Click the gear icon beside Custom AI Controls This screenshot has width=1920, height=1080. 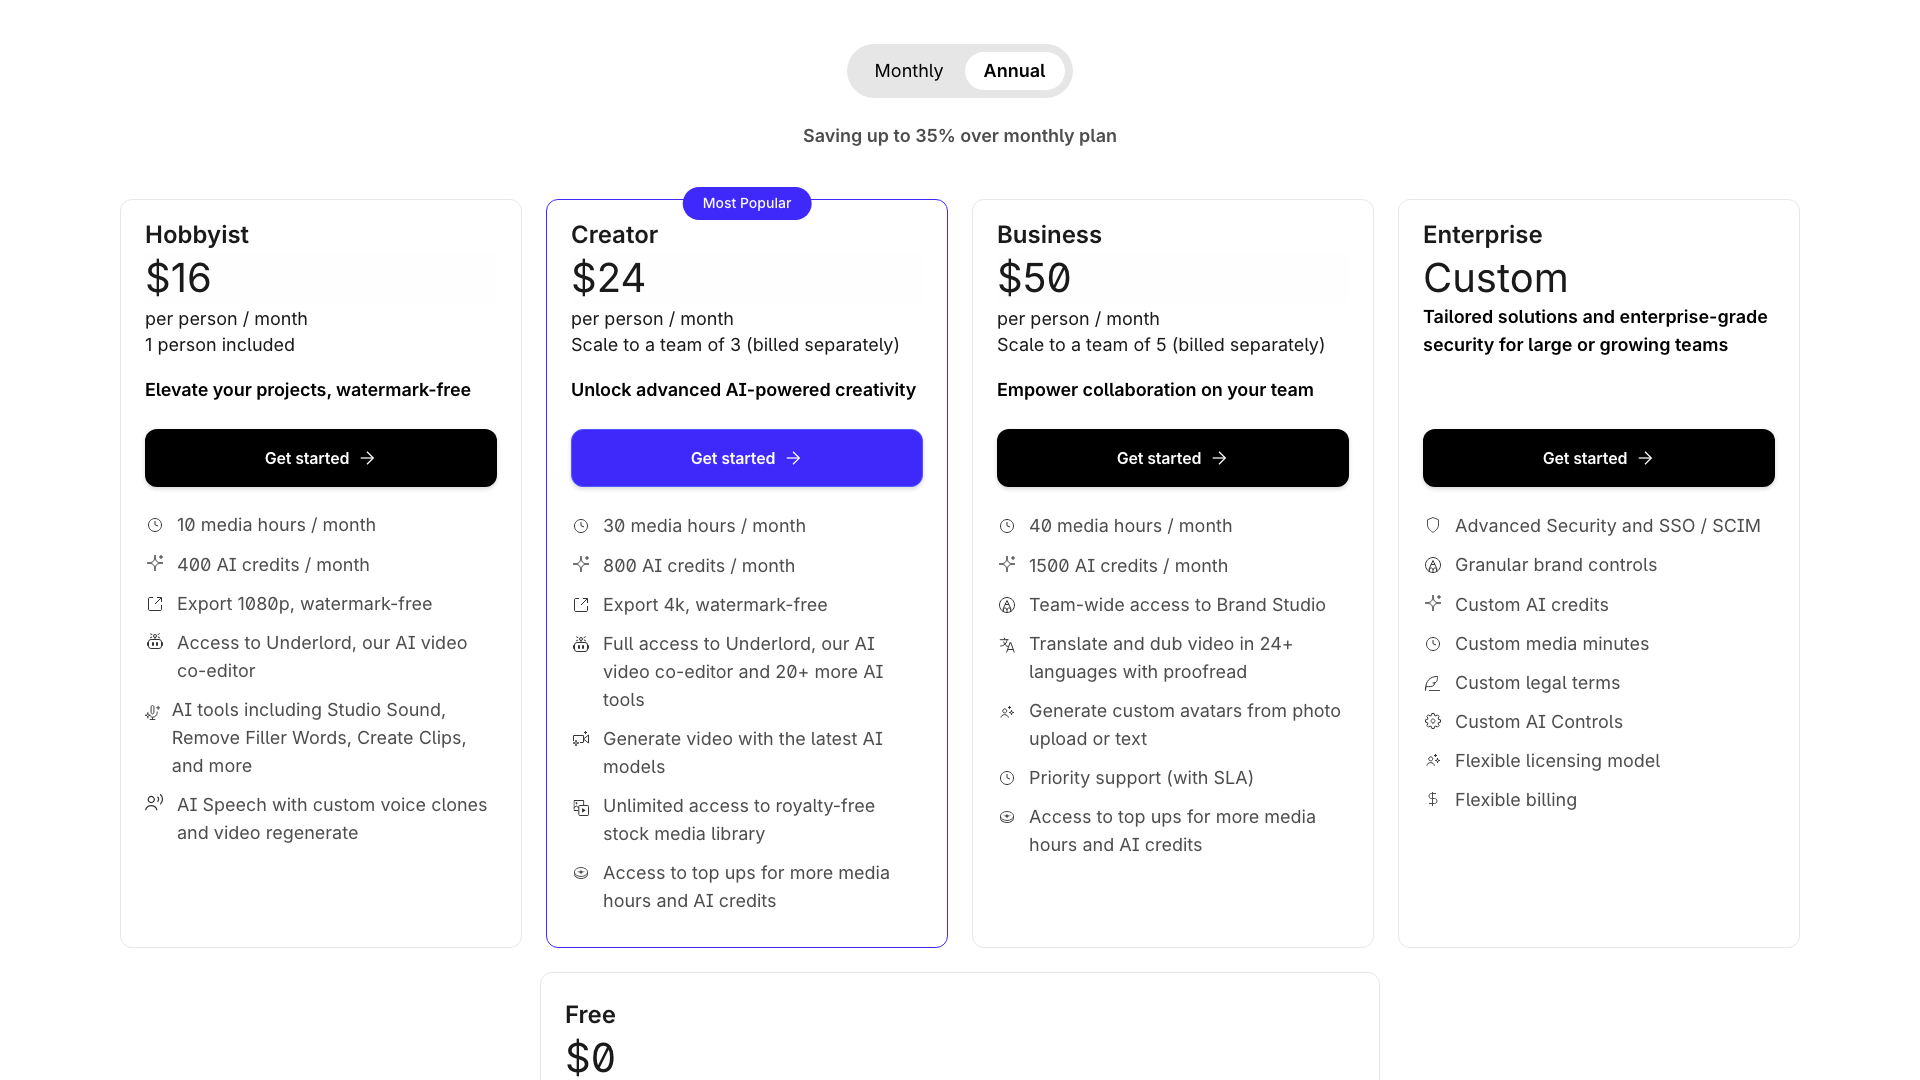[x=1433, y=721]
